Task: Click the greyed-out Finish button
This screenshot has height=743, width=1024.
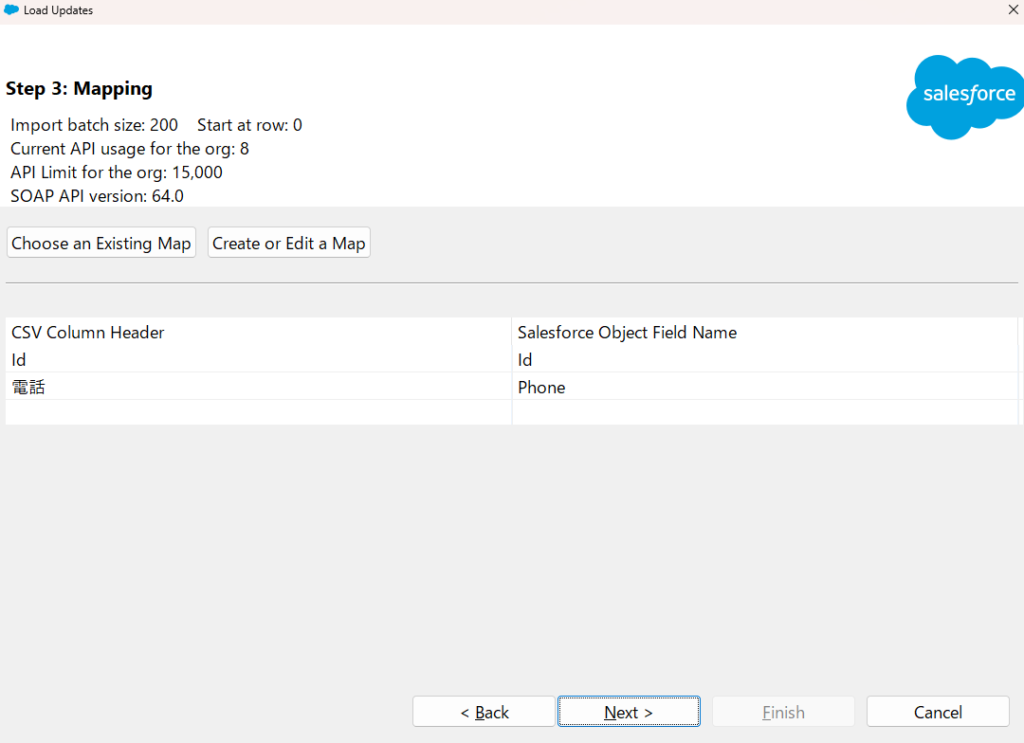Action: click(783, 712)
